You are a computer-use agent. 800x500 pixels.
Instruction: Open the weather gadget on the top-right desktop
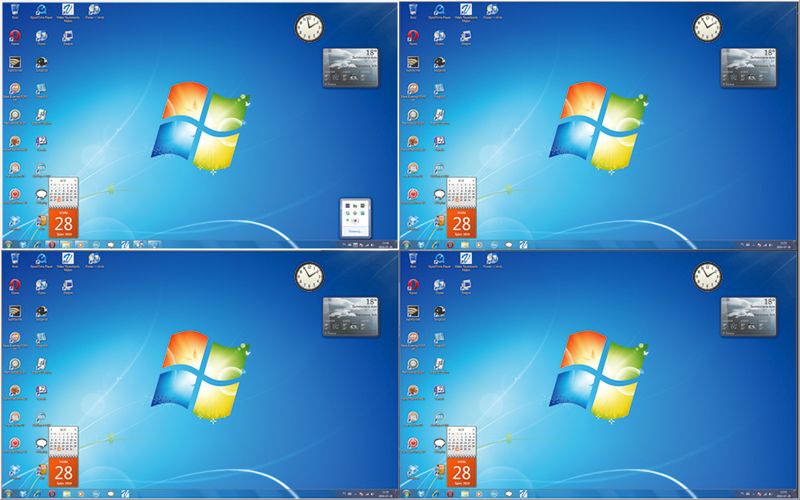[748, 67]
